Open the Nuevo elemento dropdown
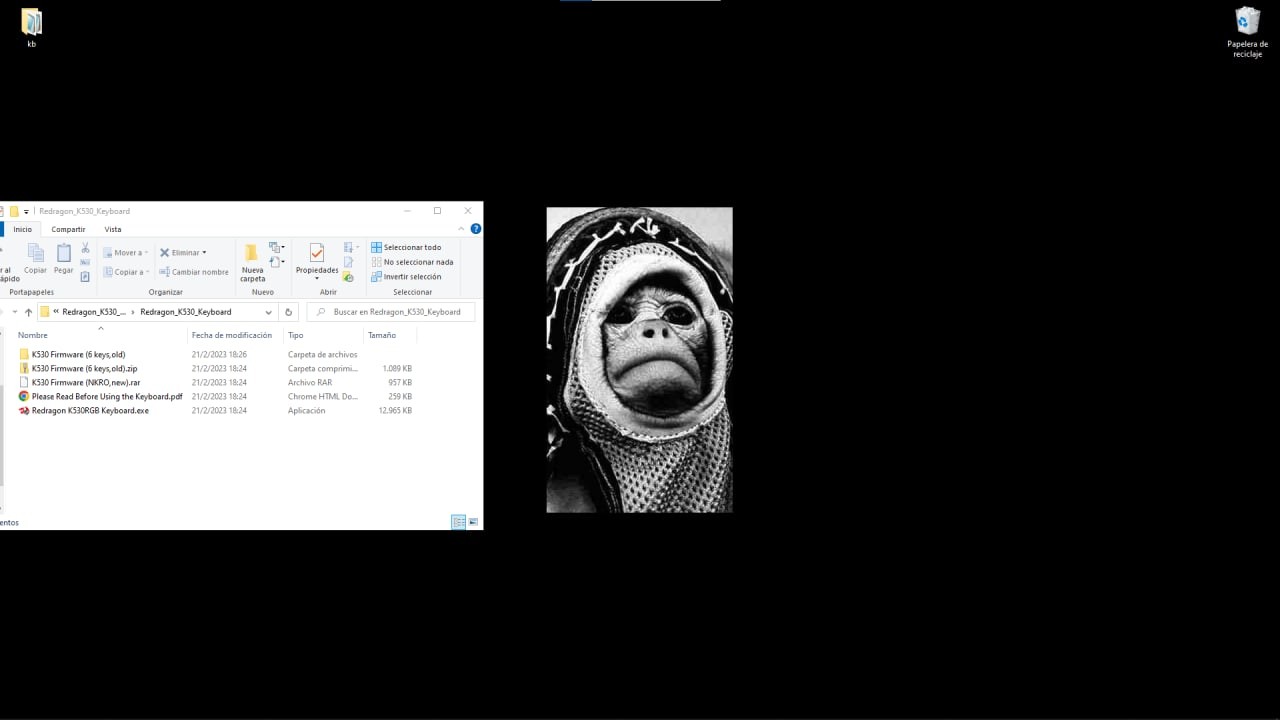Viewport: 1280px width, 720px height. coord(277,247)
